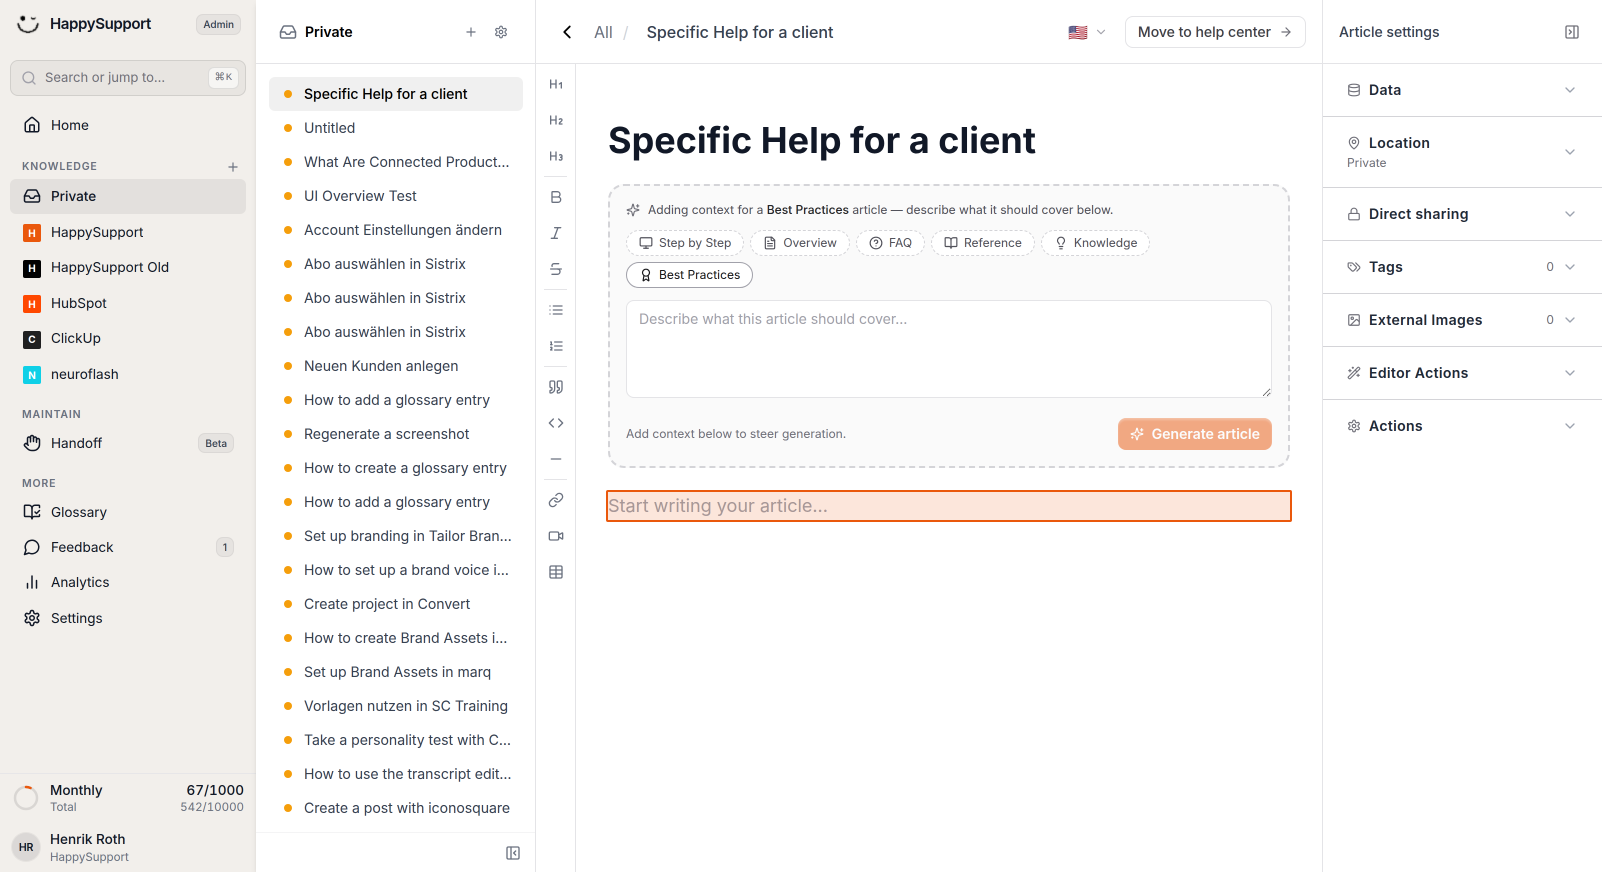Screen dimensions: 1602x872
Task: Insert a table from the toolbar
Action: point(556,572)
